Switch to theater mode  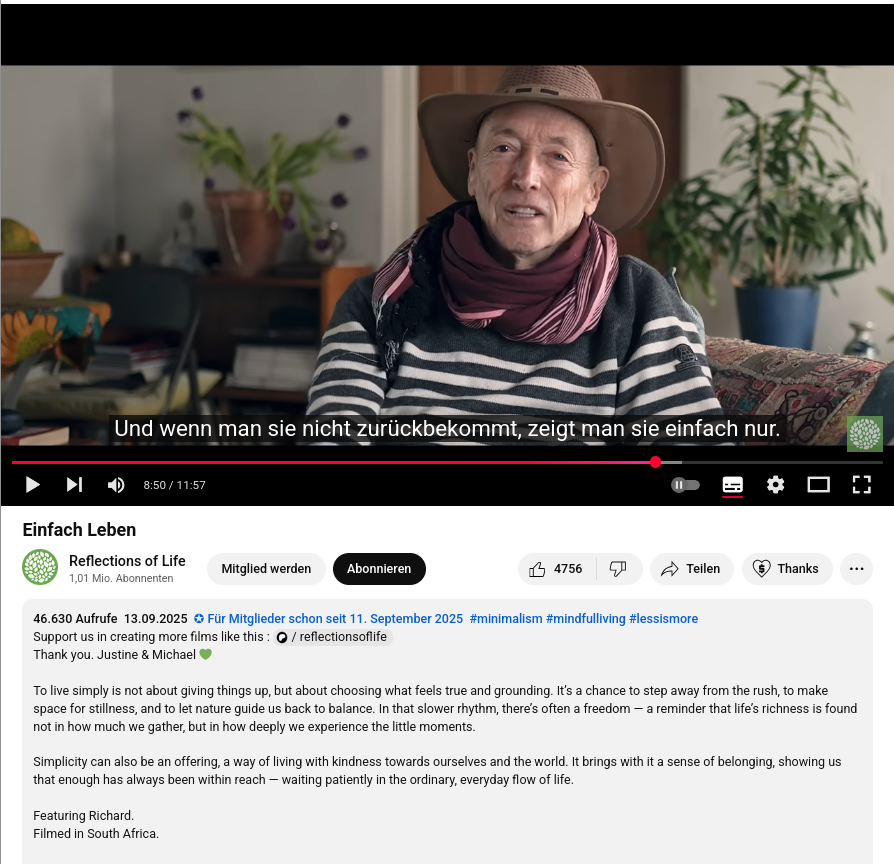818,485
